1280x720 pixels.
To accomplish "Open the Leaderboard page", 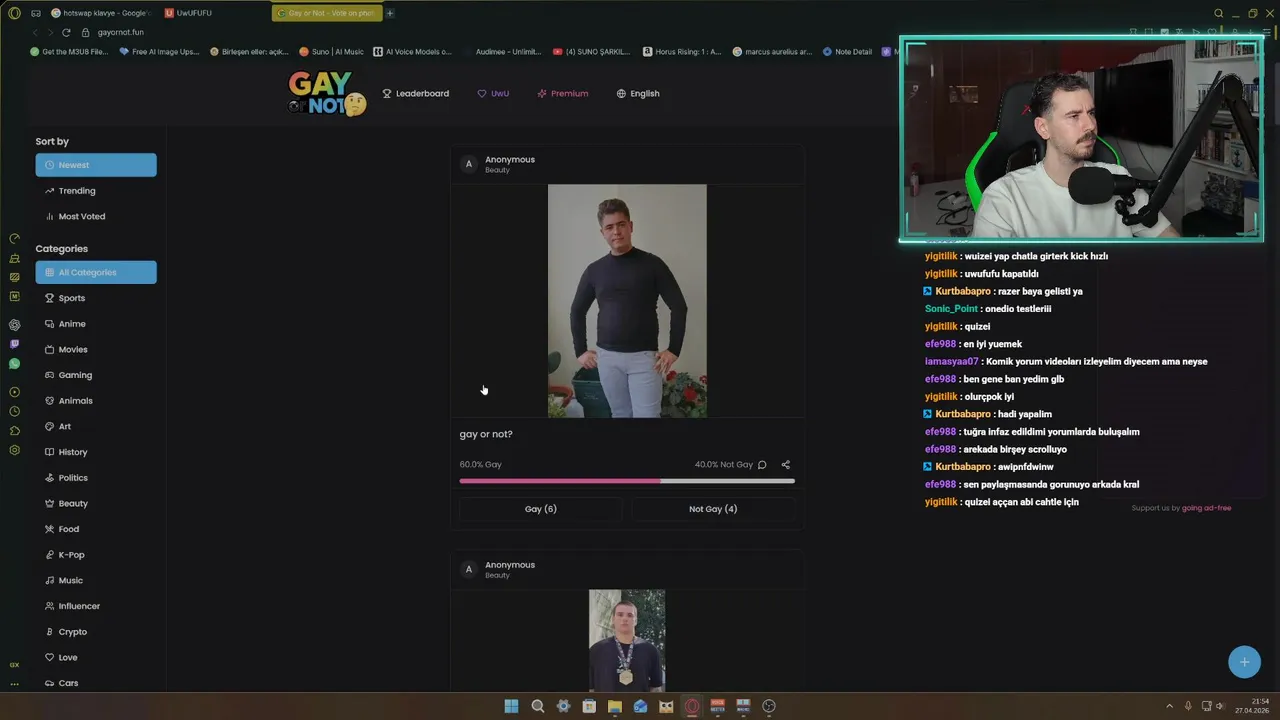I will [x=416, y=93].
